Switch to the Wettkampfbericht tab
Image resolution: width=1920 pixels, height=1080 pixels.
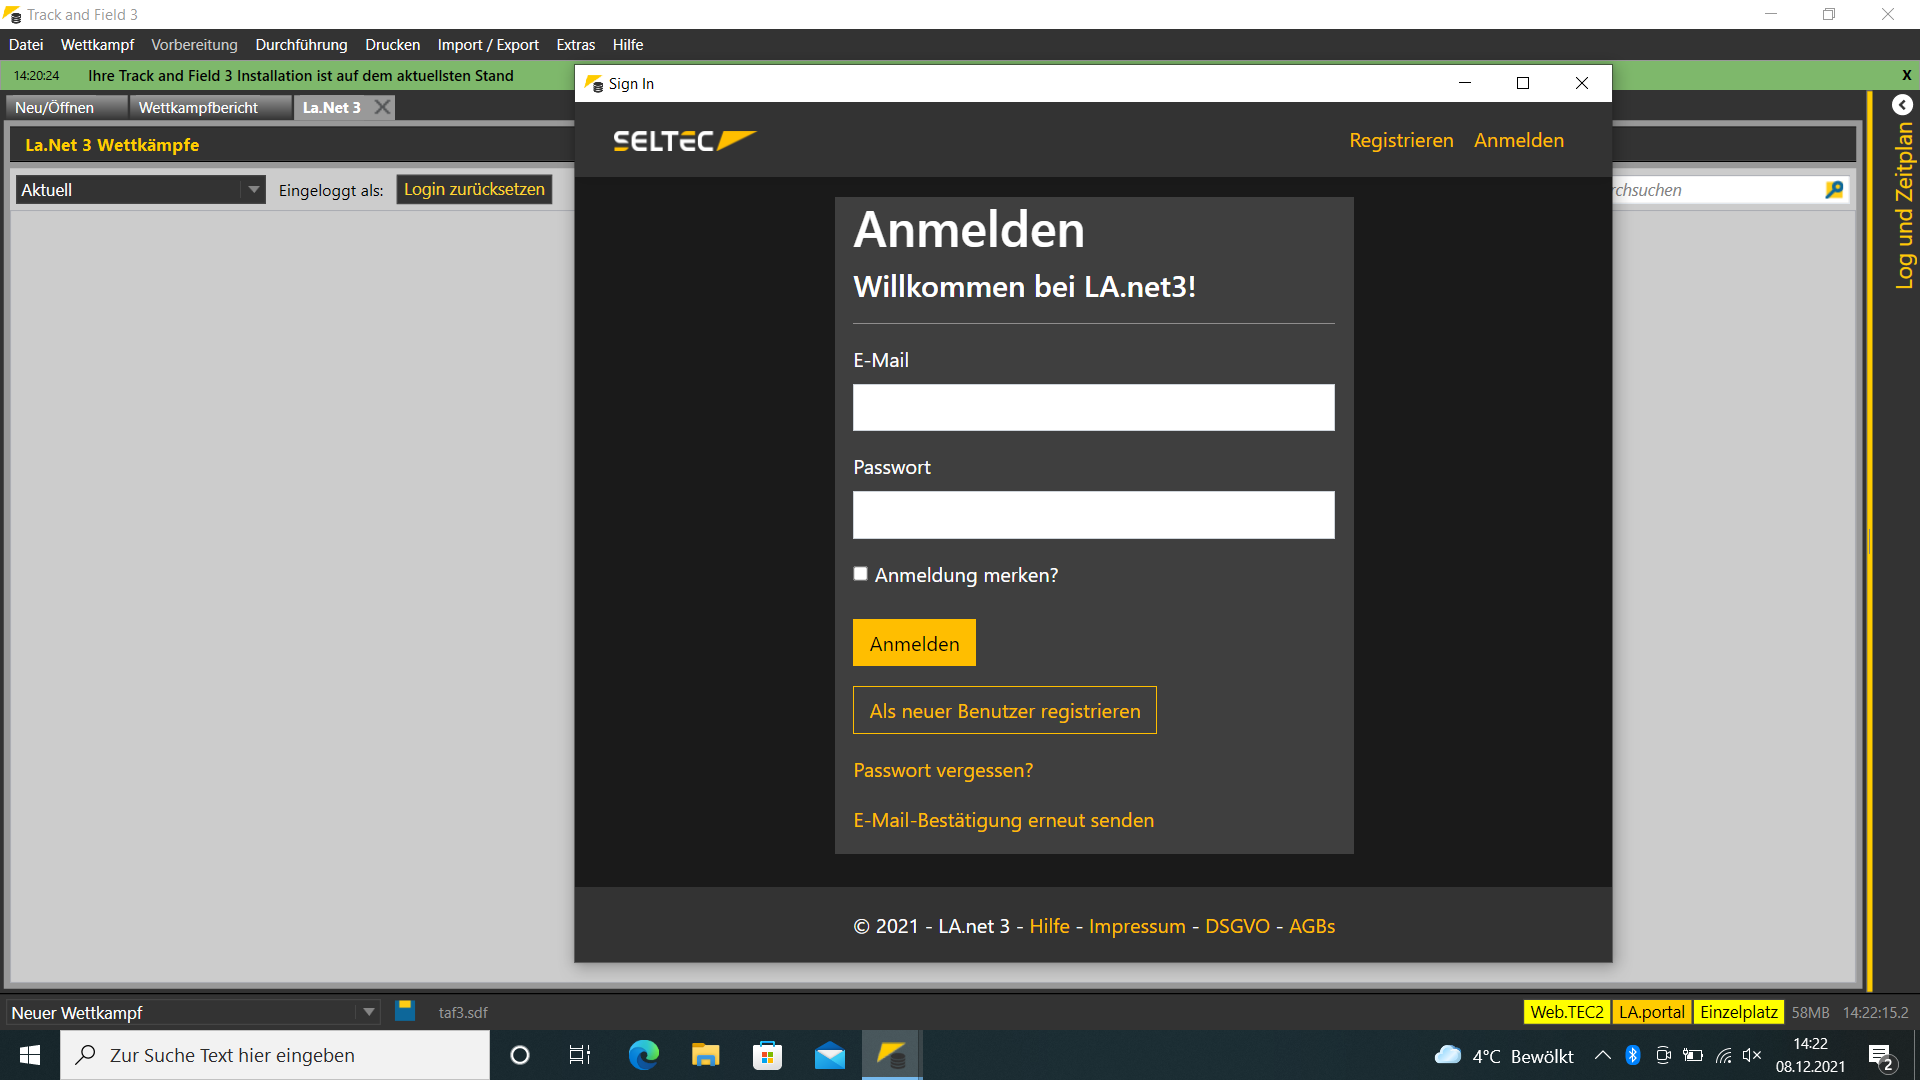pyautogui.click(x=210, y=107)
